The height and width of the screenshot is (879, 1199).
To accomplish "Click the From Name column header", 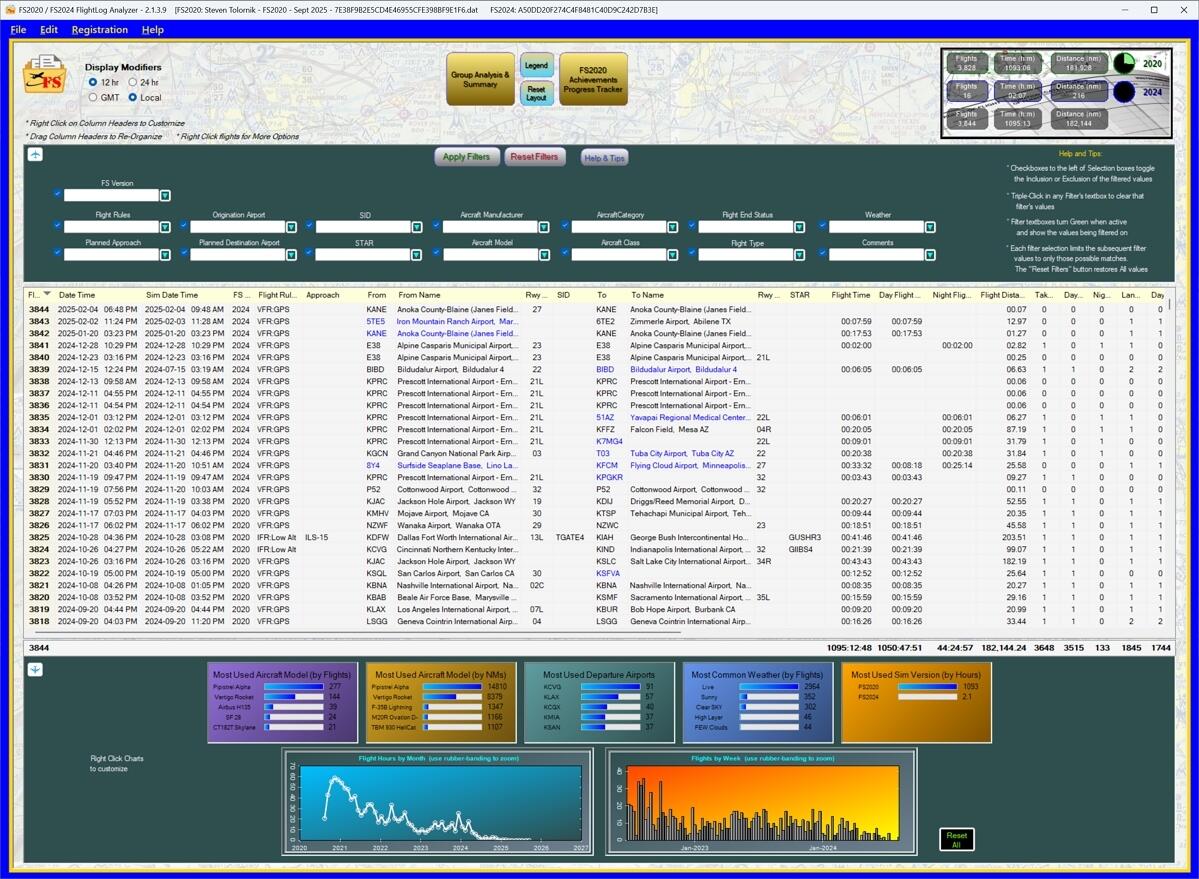I will click(419, 295).
